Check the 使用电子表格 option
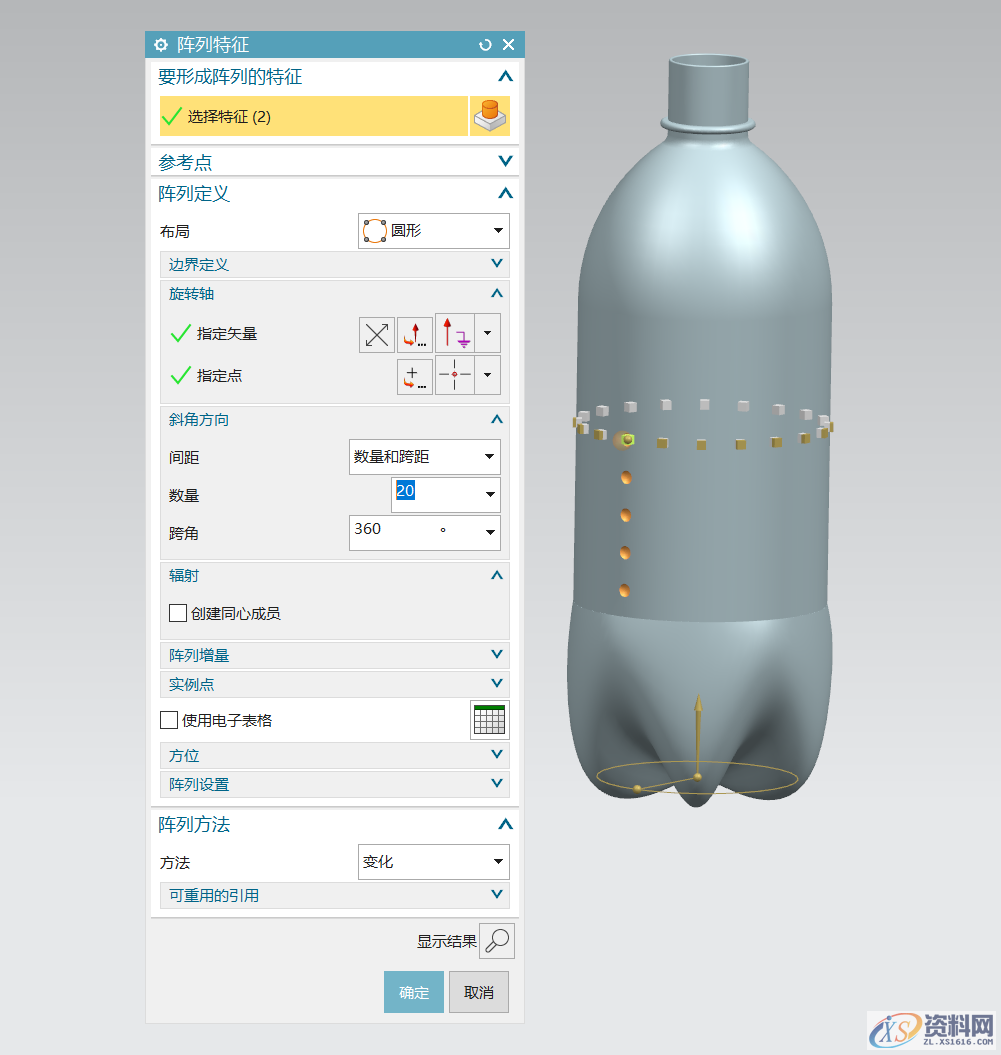The width and height of the screenshot is (1001, 1055). pos(169,719)
